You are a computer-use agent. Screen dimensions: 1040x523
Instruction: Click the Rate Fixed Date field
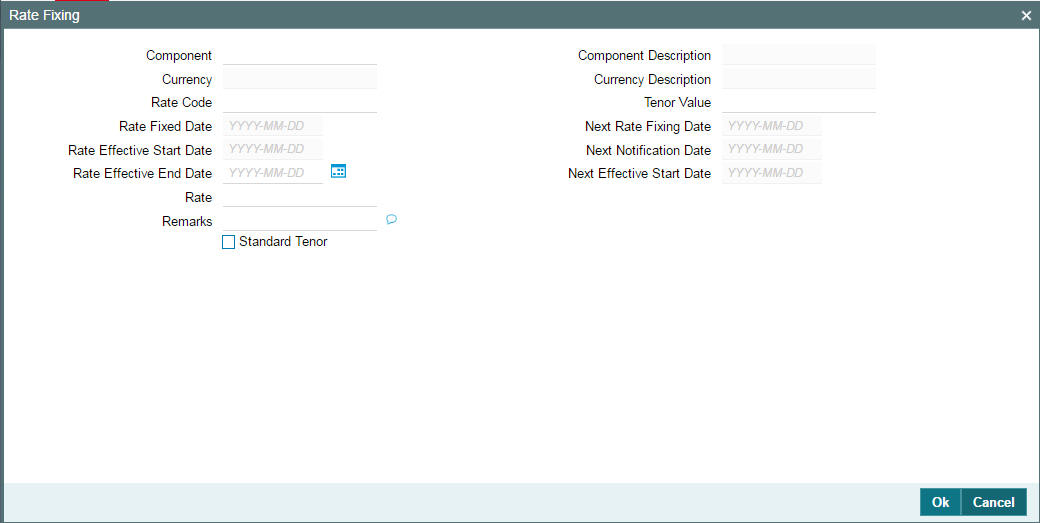click(x=273, y=126)
